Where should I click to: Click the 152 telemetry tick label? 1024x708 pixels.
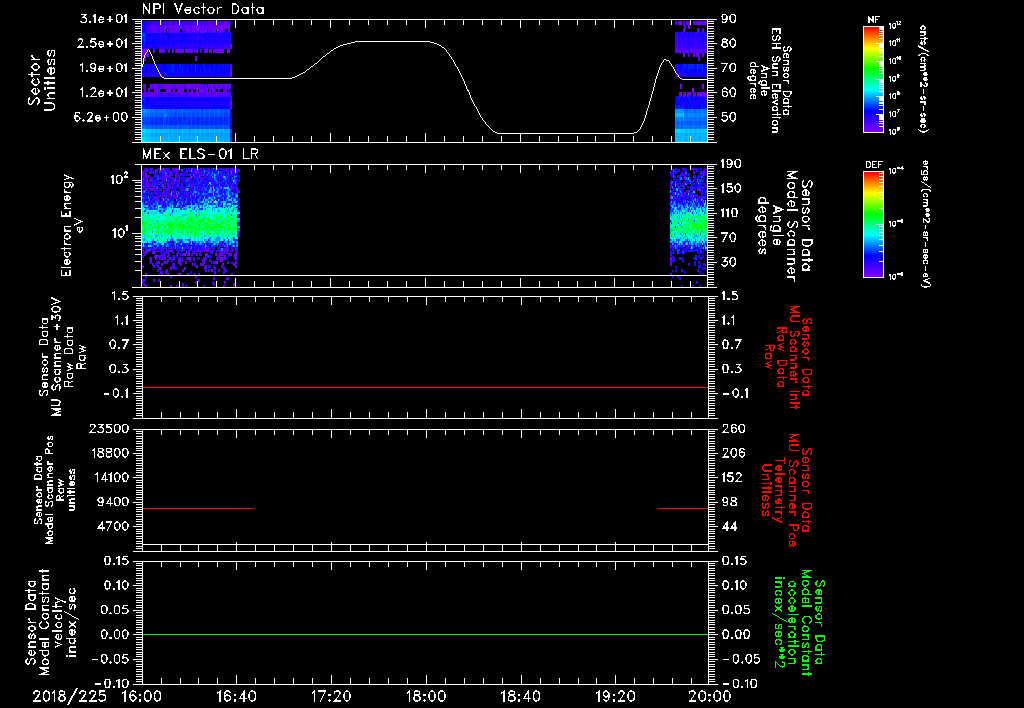pyautogui.click(x=733, y=477)
